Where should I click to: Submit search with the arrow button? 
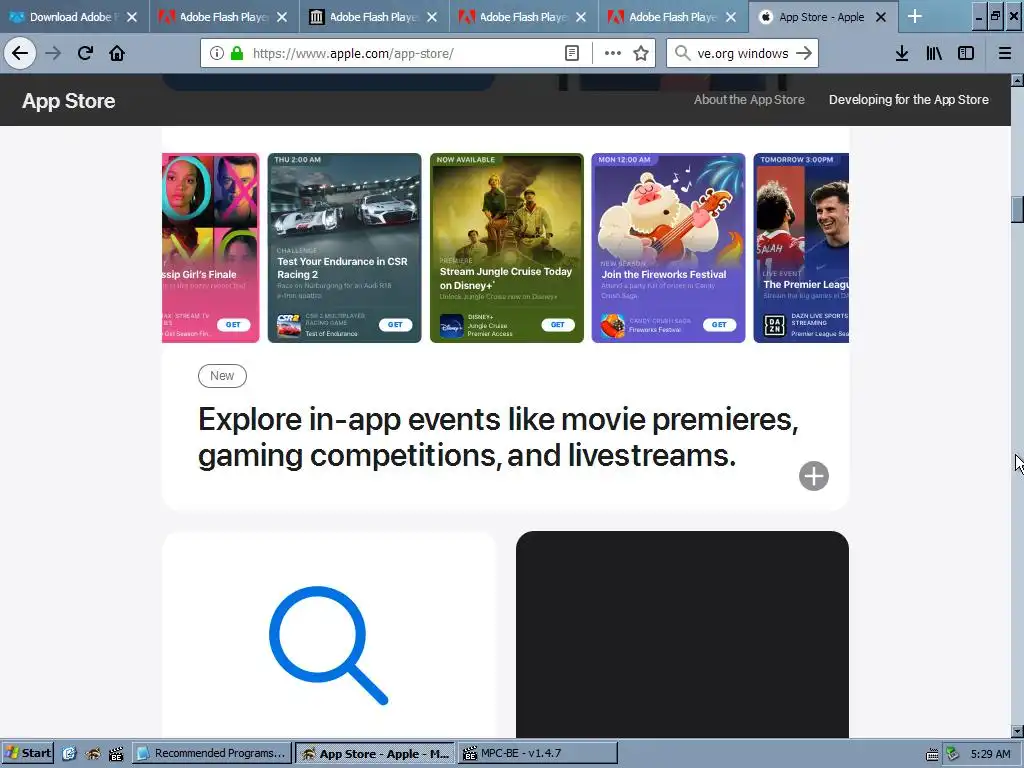804,53
